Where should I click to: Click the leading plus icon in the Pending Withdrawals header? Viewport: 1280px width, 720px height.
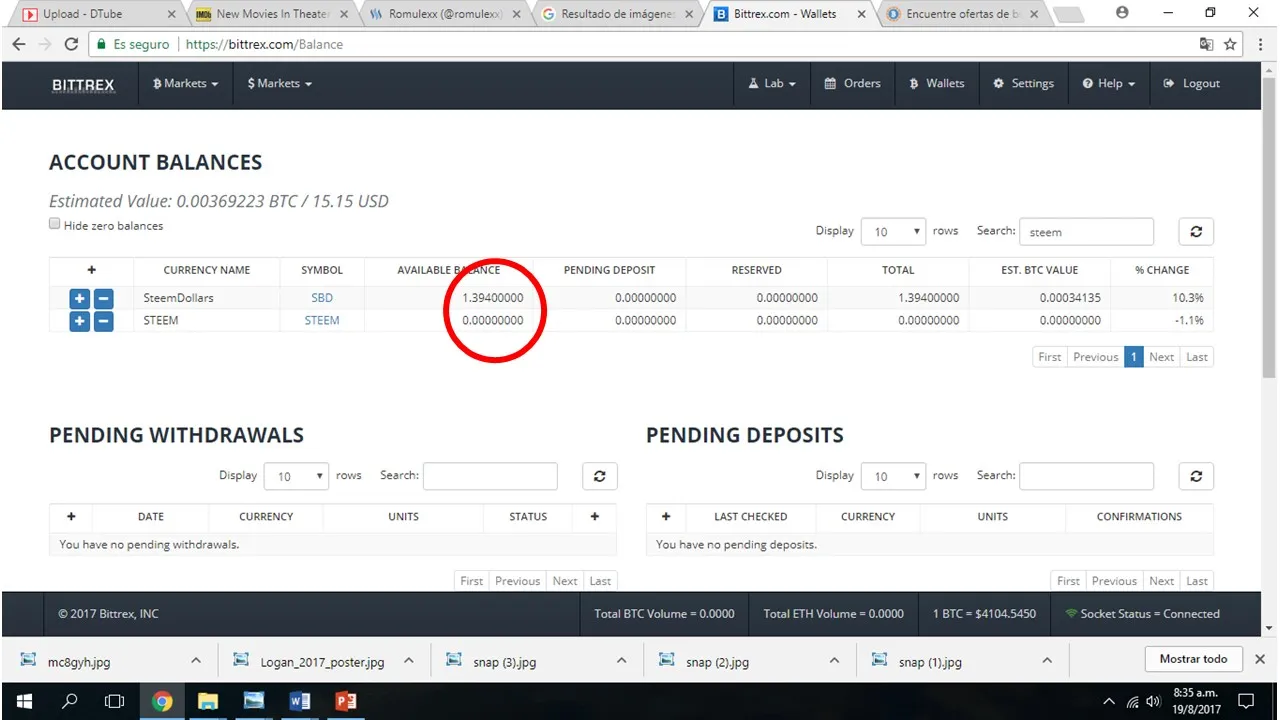tap(71, 517)
